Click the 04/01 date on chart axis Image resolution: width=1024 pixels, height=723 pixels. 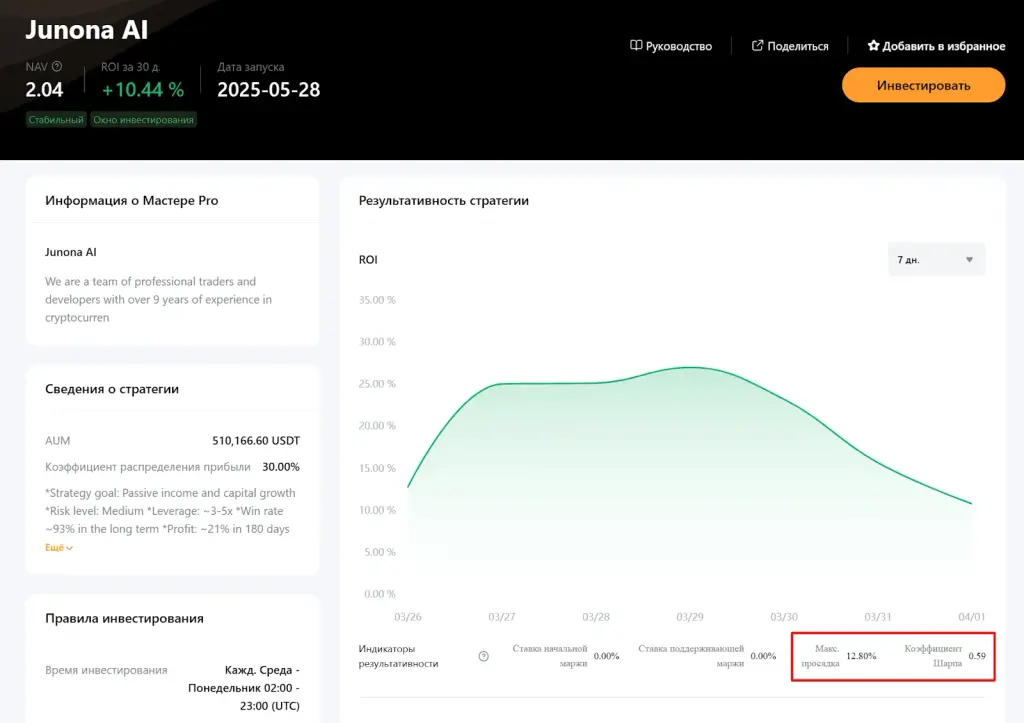click(x=972, y=617)
